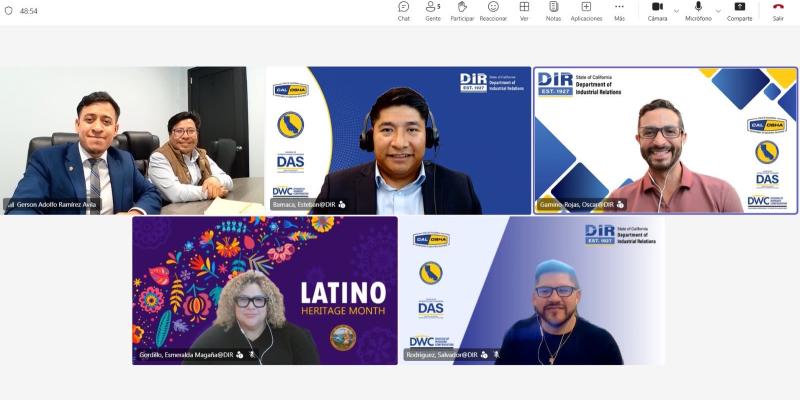Click the shield security icon
800x400 pixels.
[x=9, y=11]
